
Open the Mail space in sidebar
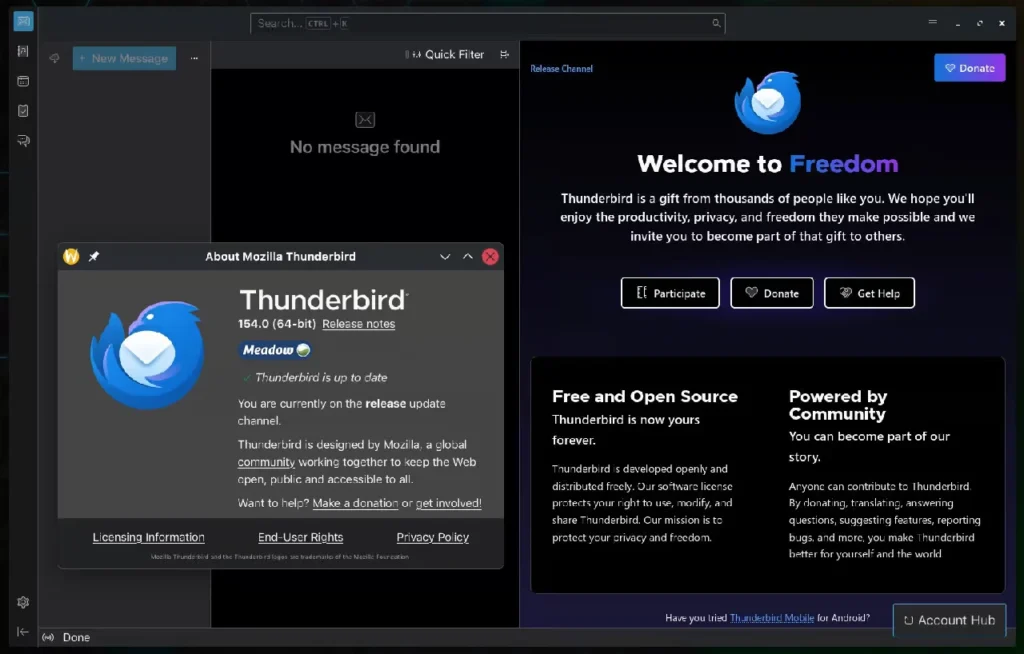click(23, 22)
